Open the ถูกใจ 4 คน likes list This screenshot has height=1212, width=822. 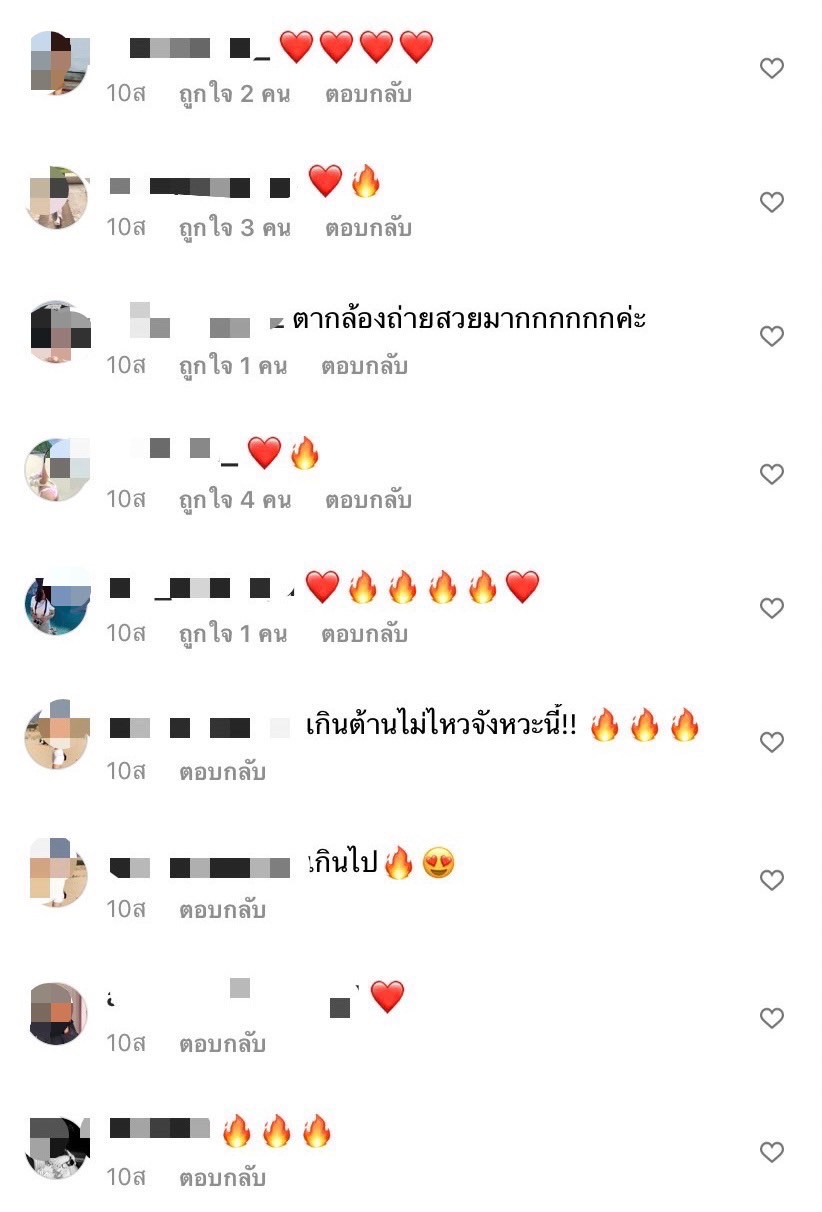pyautogui.click(x=234, y=500)
